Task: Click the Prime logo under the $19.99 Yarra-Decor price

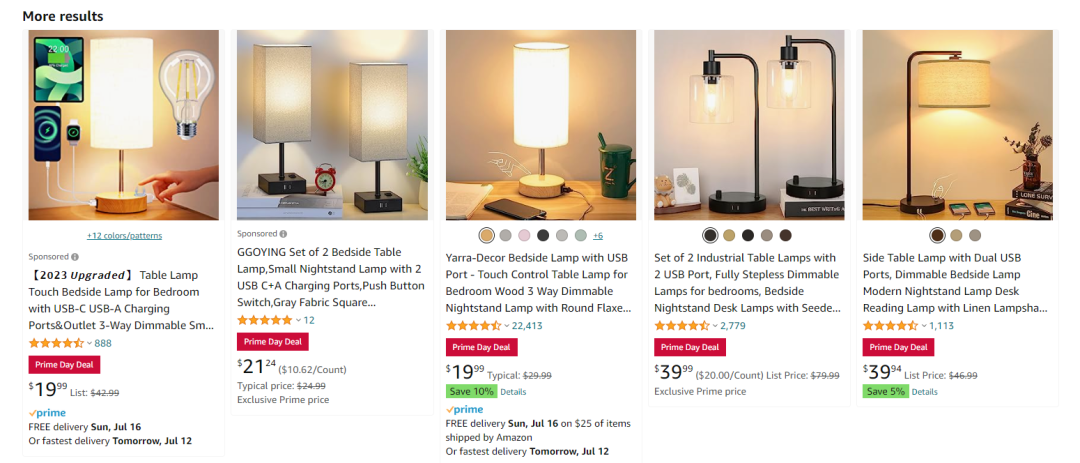Action: 464,410
